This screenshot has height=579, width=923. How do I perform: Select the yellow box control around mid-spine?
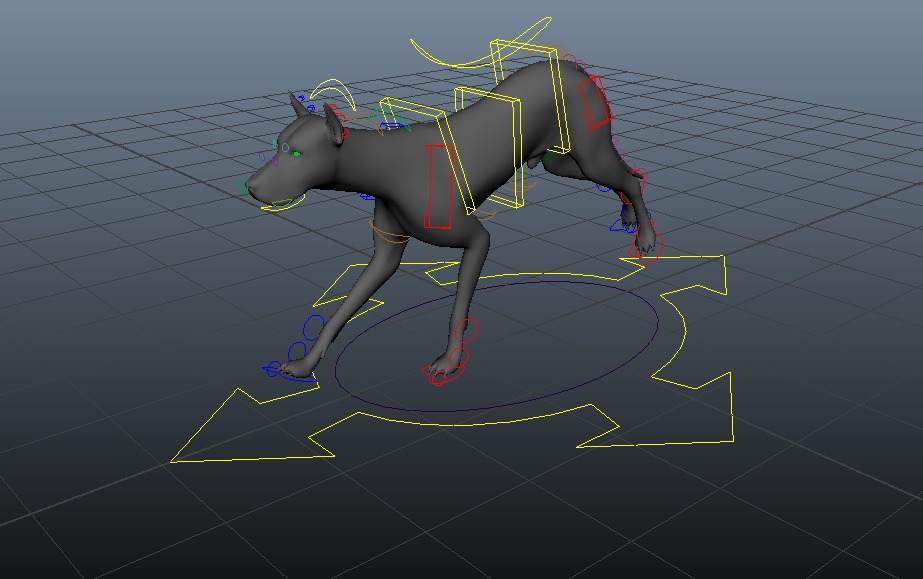489,146
